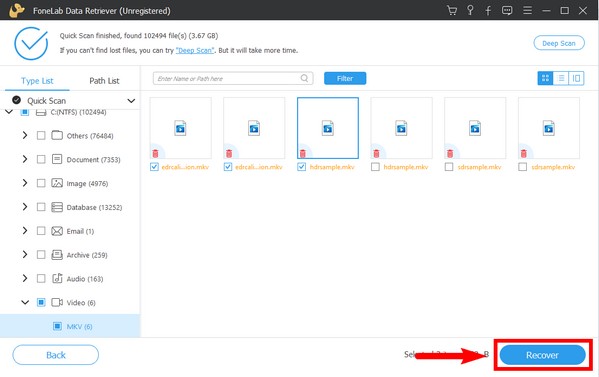This screenshot has width=599, height=377.
Task: Follow the "Deep Scan" hyperlink
Action: tap(195, 50)
